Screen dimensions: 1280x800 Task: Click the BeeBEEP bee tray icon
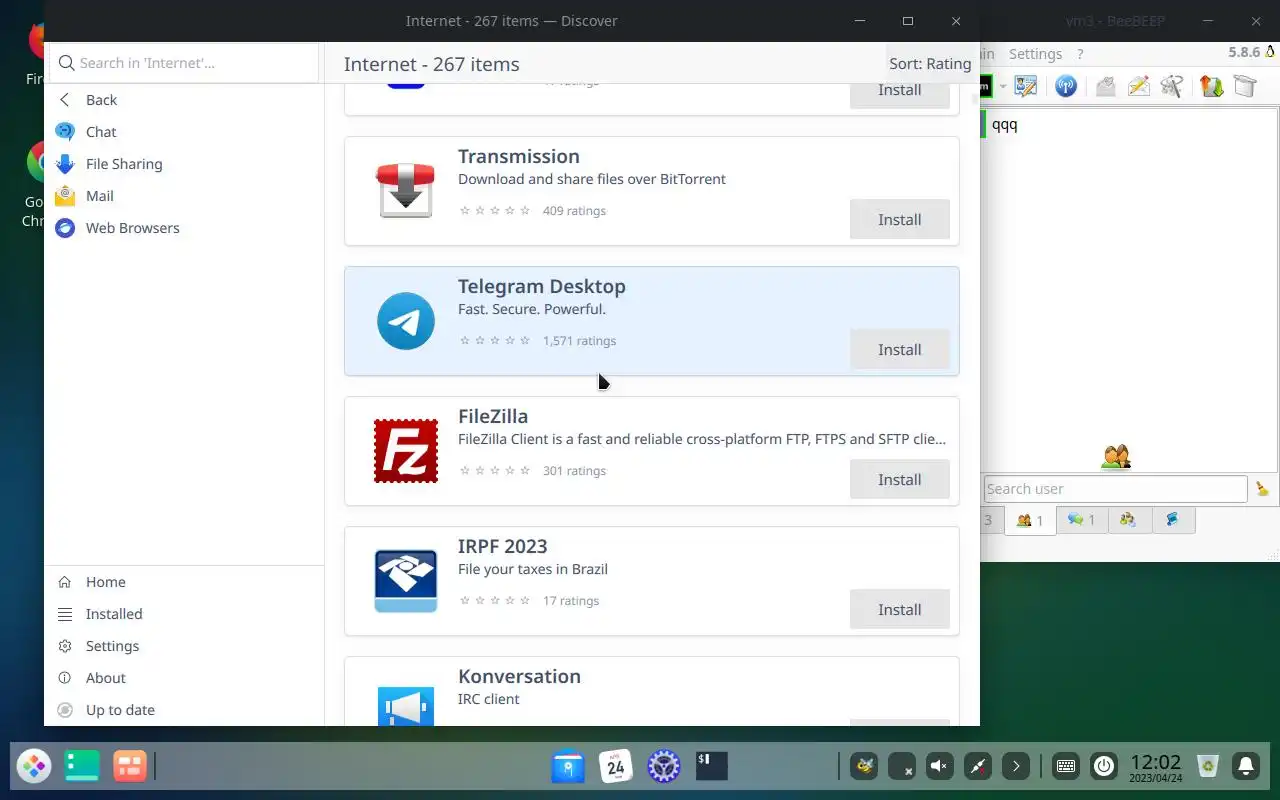tap(863, 767)
